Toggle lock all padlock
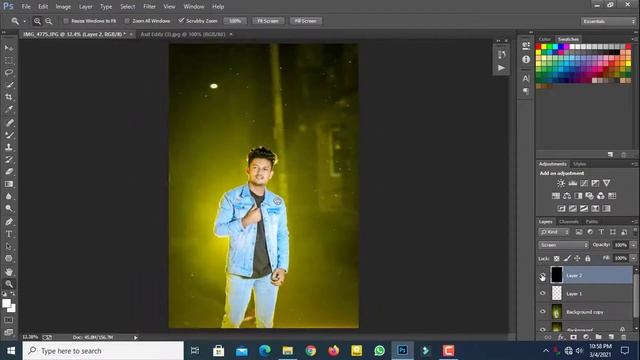Screen dimensions: 640x360 pos(588,258)
